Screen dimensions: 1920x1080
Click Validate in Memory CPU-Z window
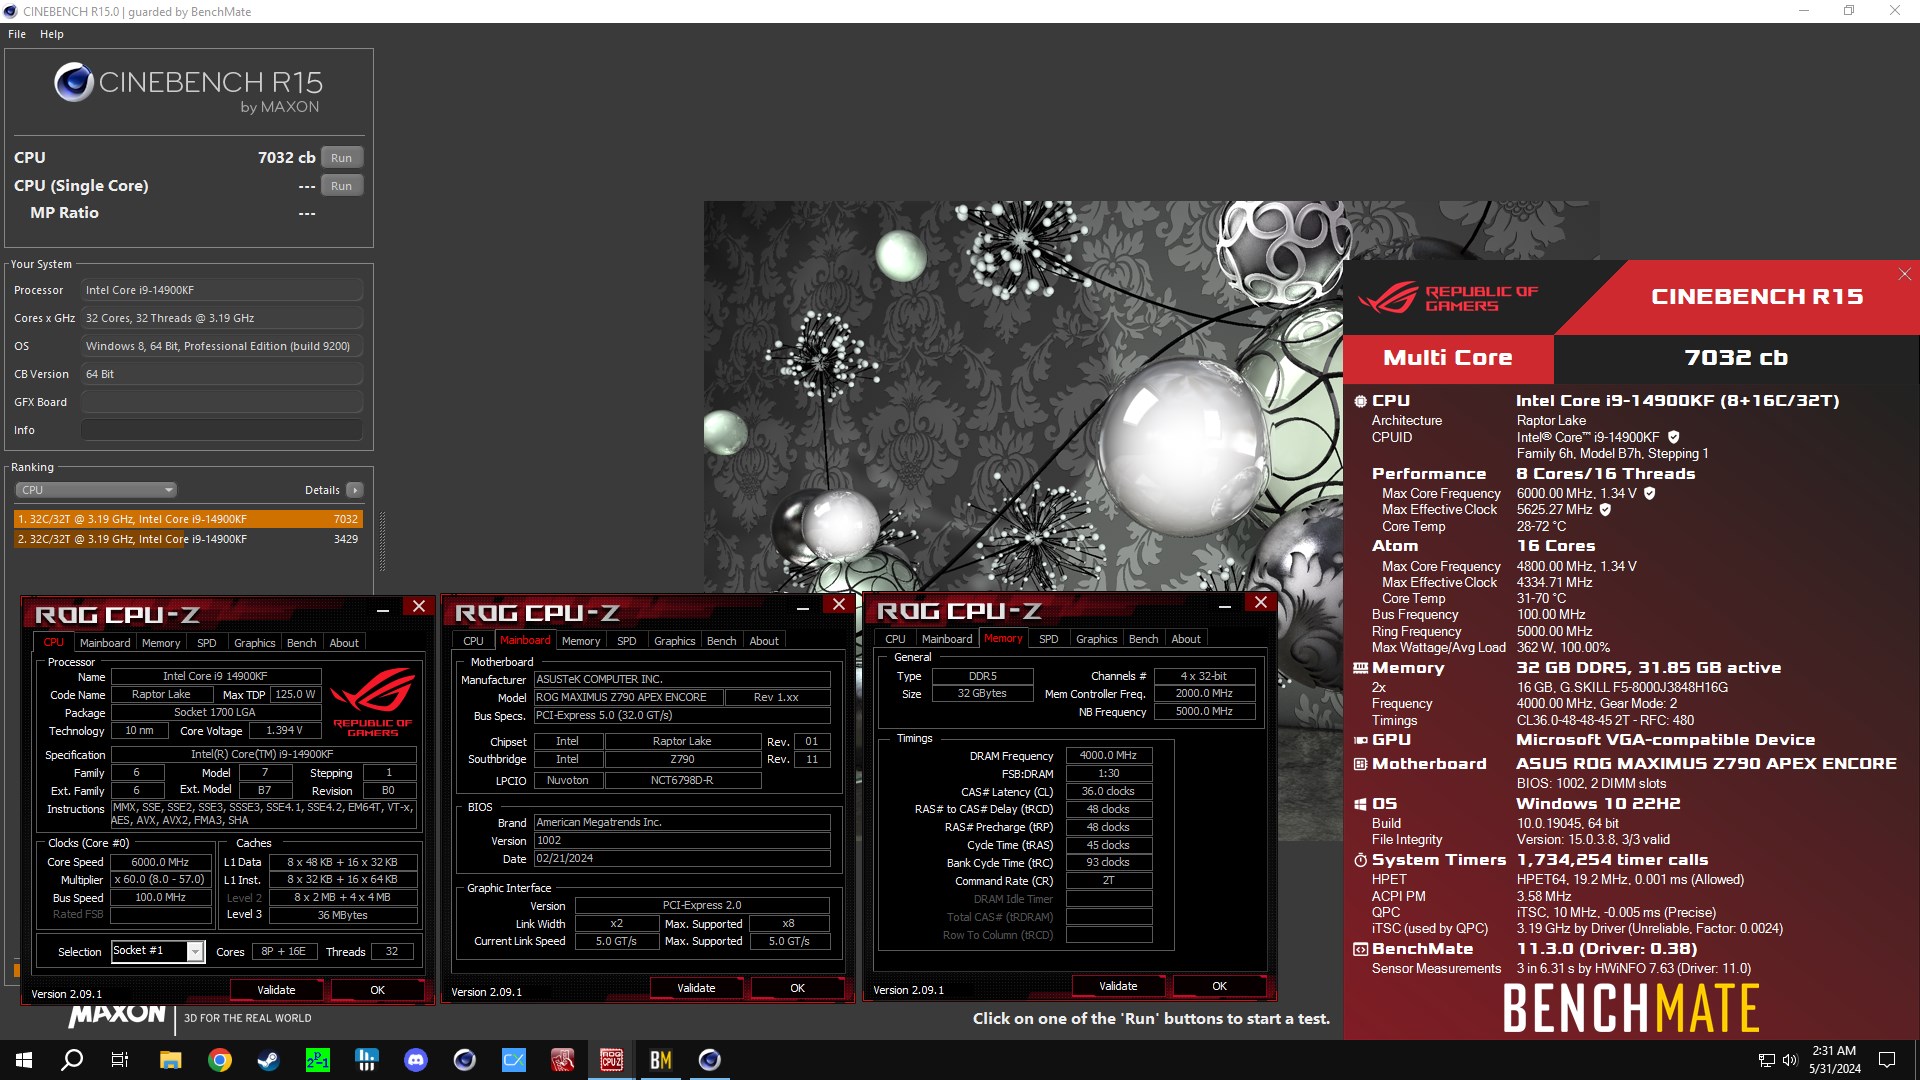(x=1119, y=986)
